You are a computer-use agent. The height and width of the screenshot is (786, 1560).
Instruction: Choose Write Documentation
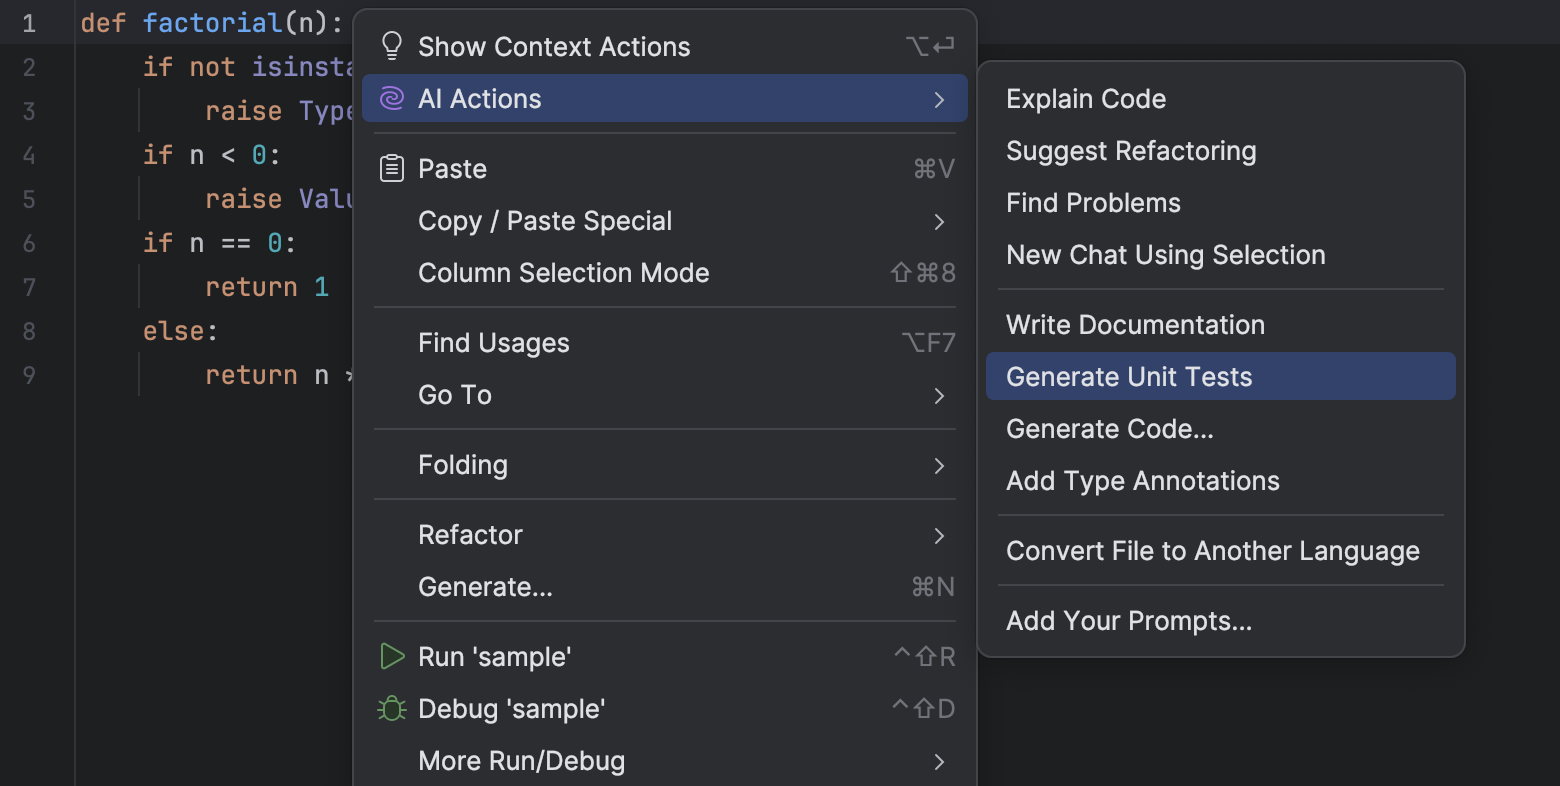click(1135, 324)
